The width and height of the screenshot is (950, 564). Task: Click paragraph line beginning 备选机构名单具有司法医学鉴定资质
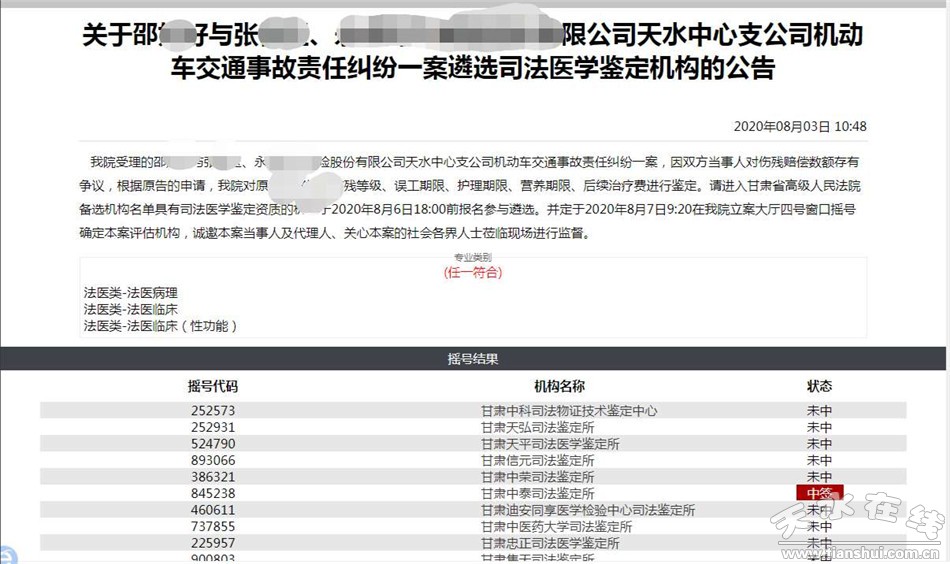[468, 210]
